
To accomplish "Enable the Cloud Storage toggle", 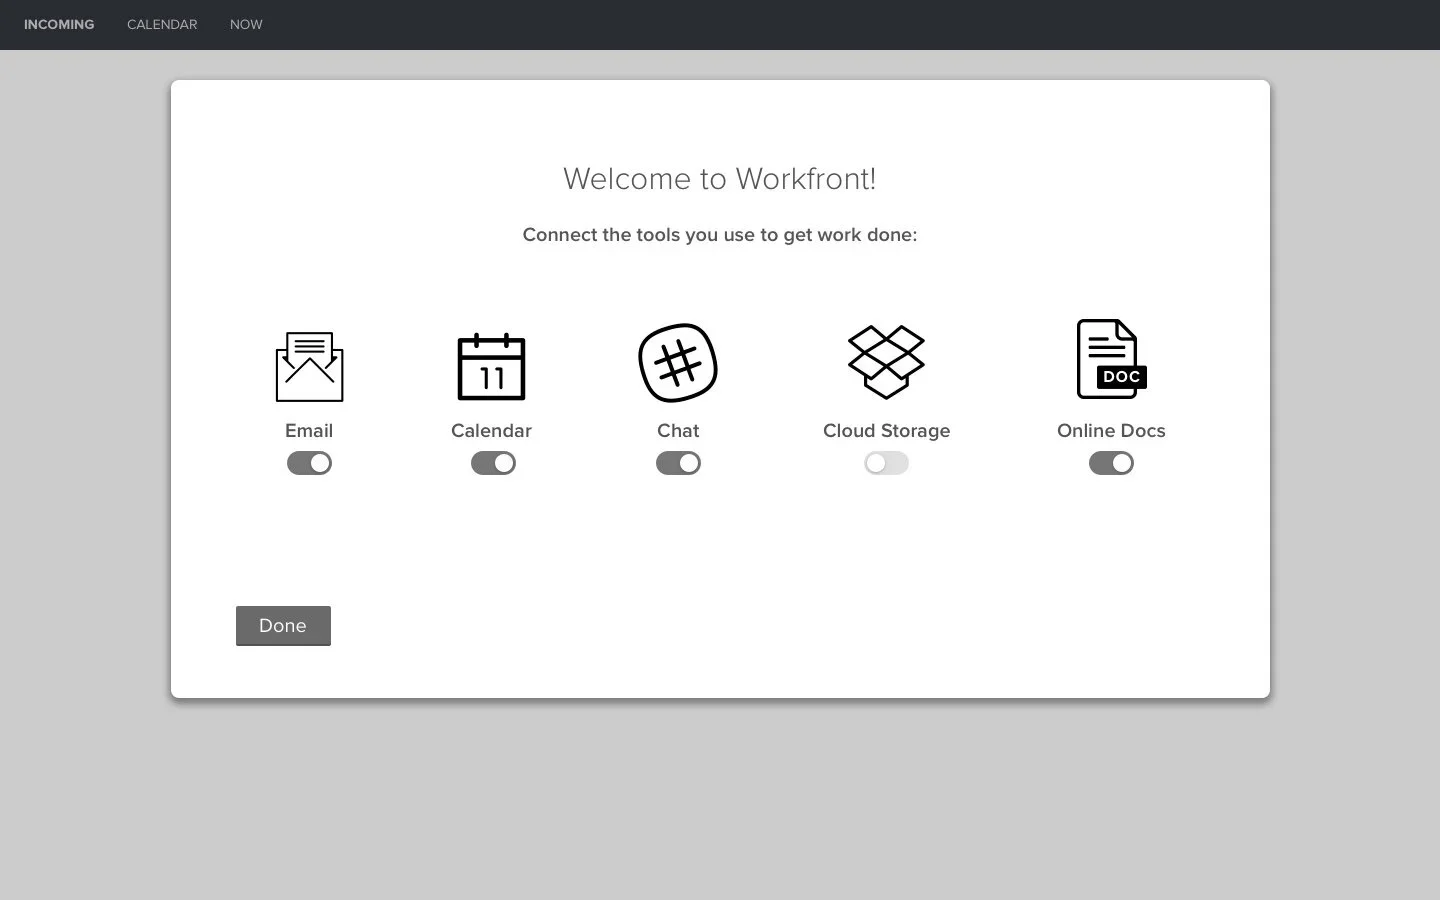I will pos(886,463).
